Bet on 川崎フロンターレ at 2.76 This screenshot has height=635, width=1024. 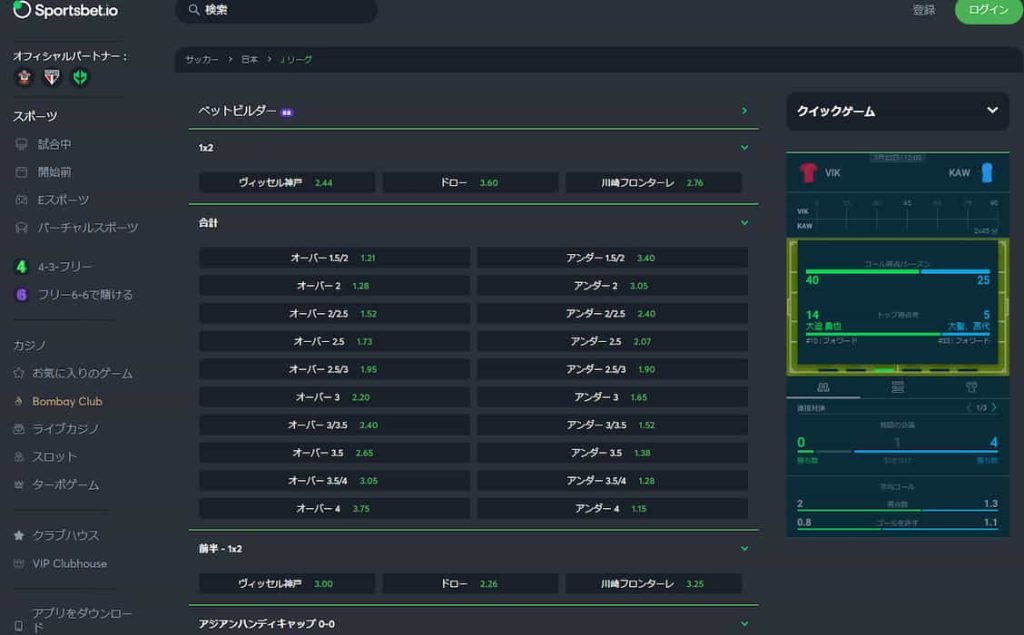tap(653, 182)
